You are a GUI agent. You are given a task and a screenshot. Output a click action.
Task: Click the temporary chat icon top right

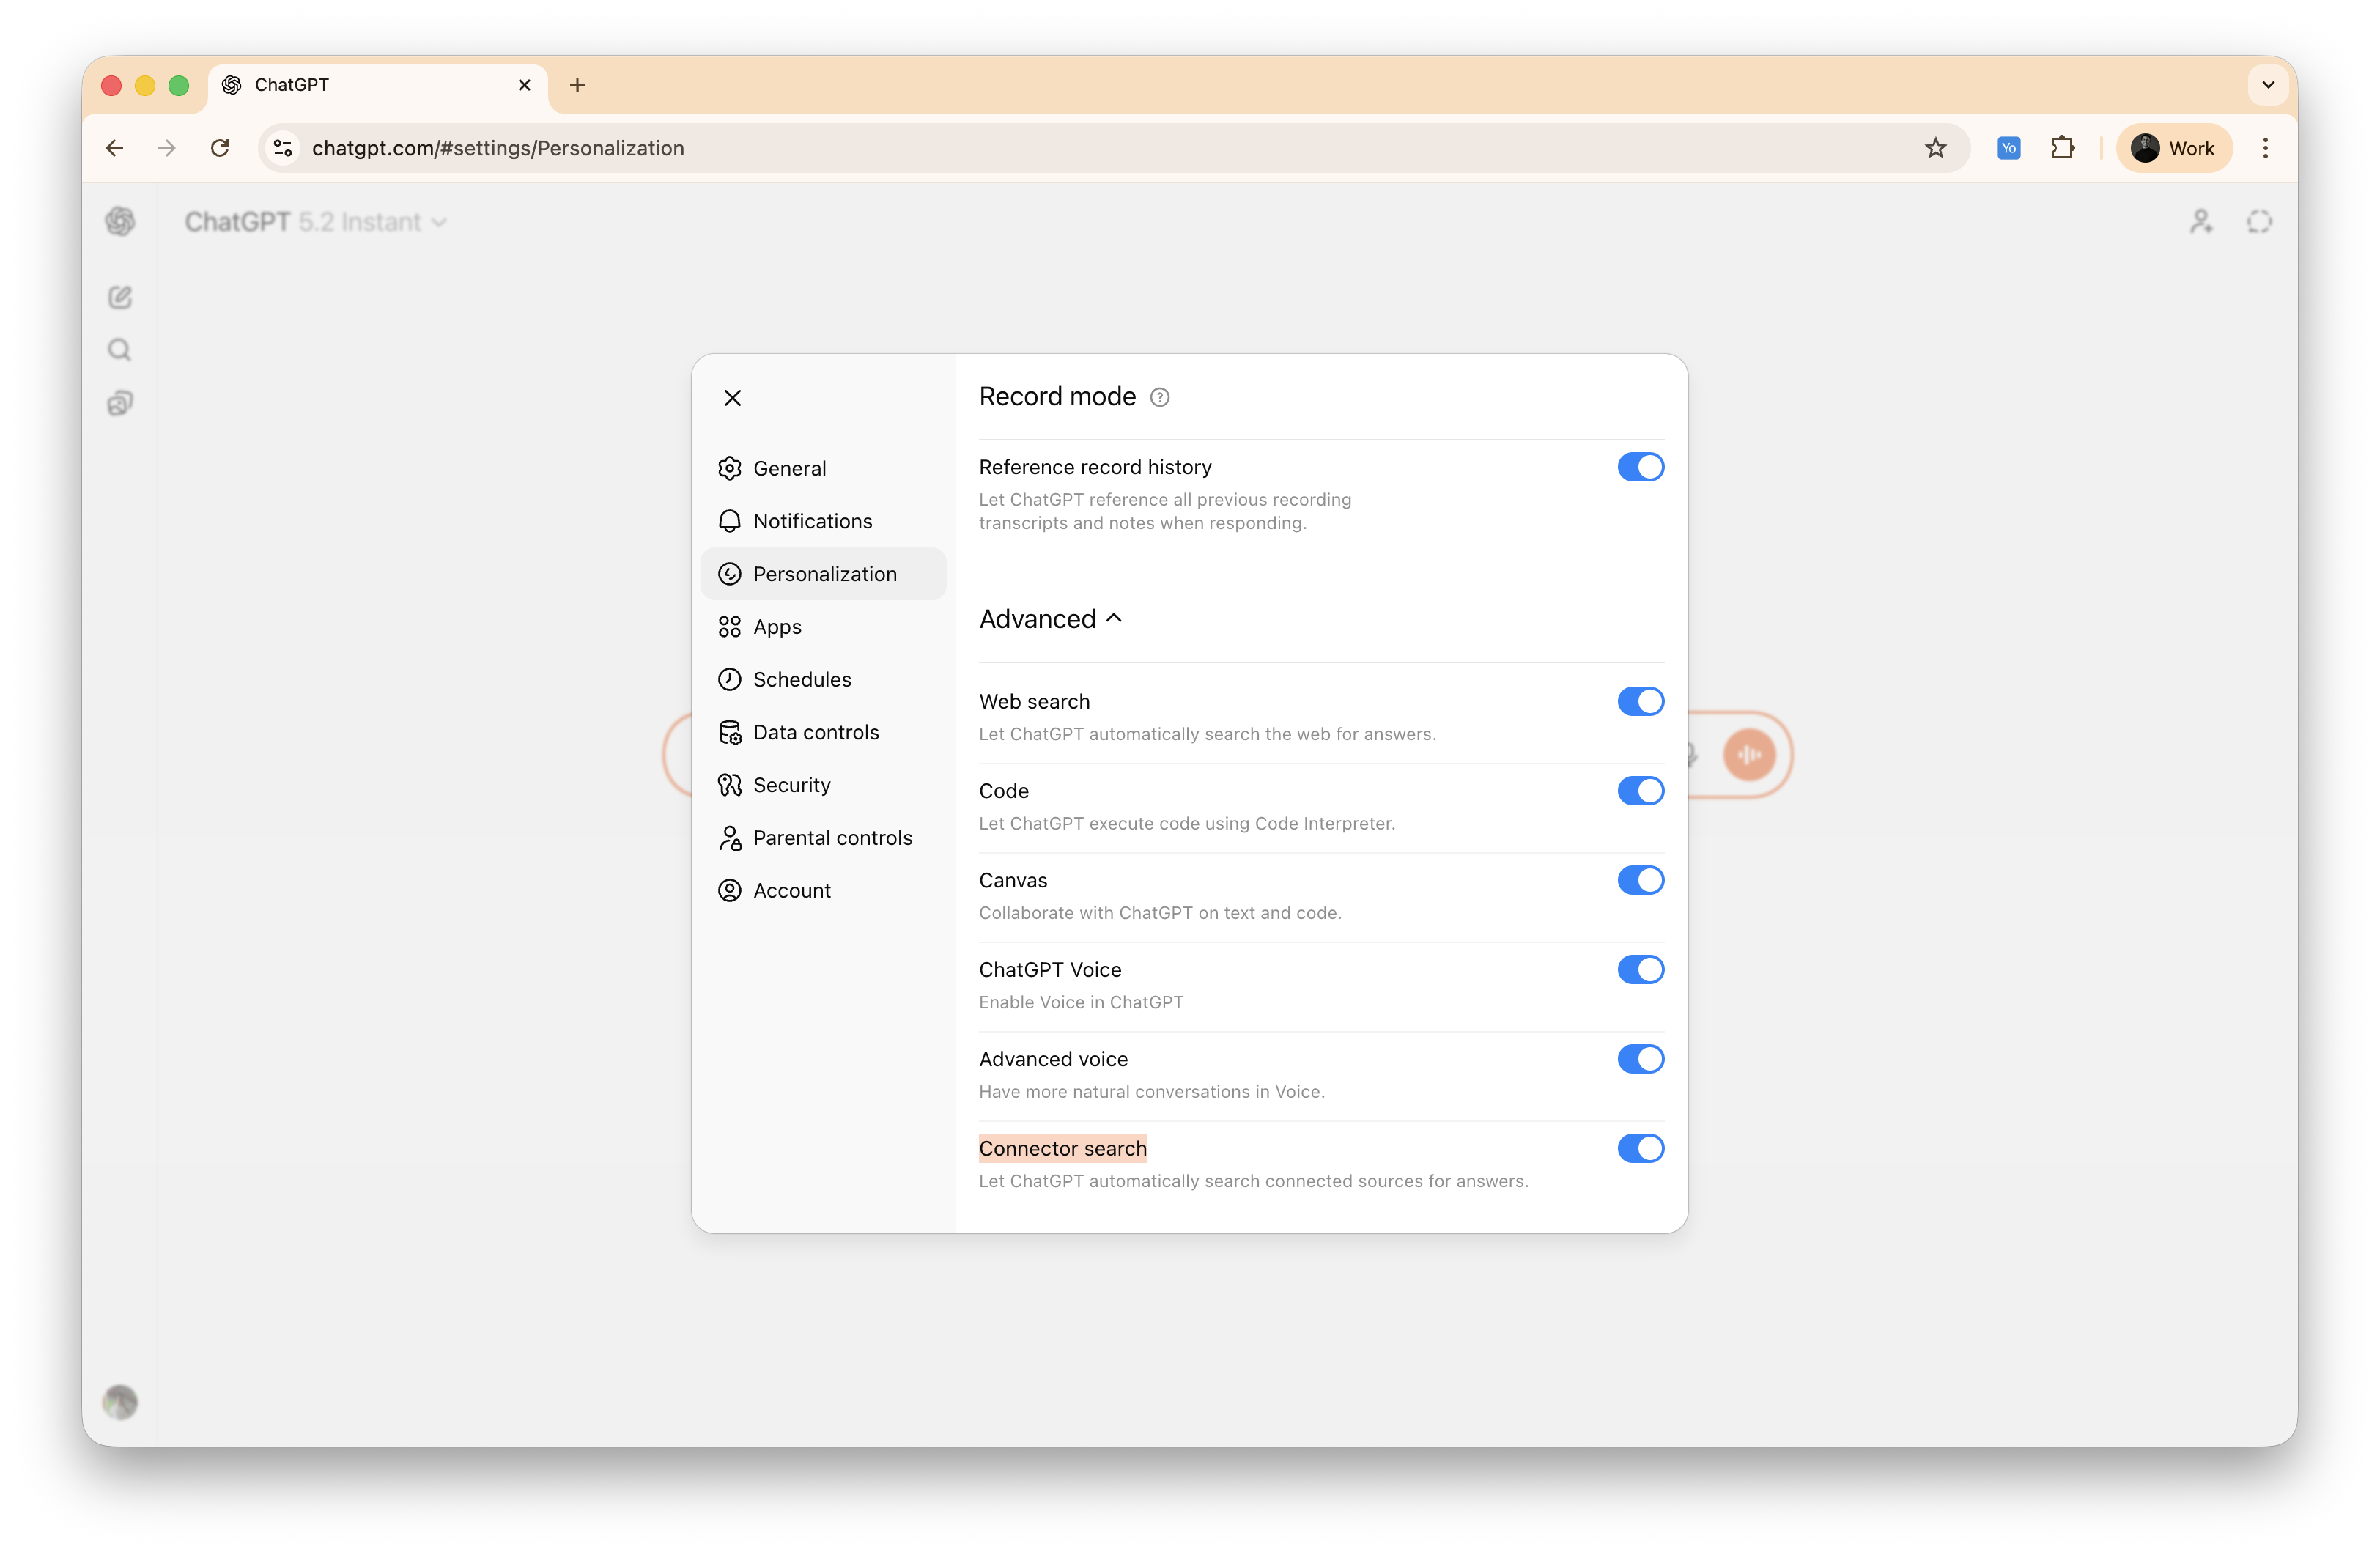2259,221
